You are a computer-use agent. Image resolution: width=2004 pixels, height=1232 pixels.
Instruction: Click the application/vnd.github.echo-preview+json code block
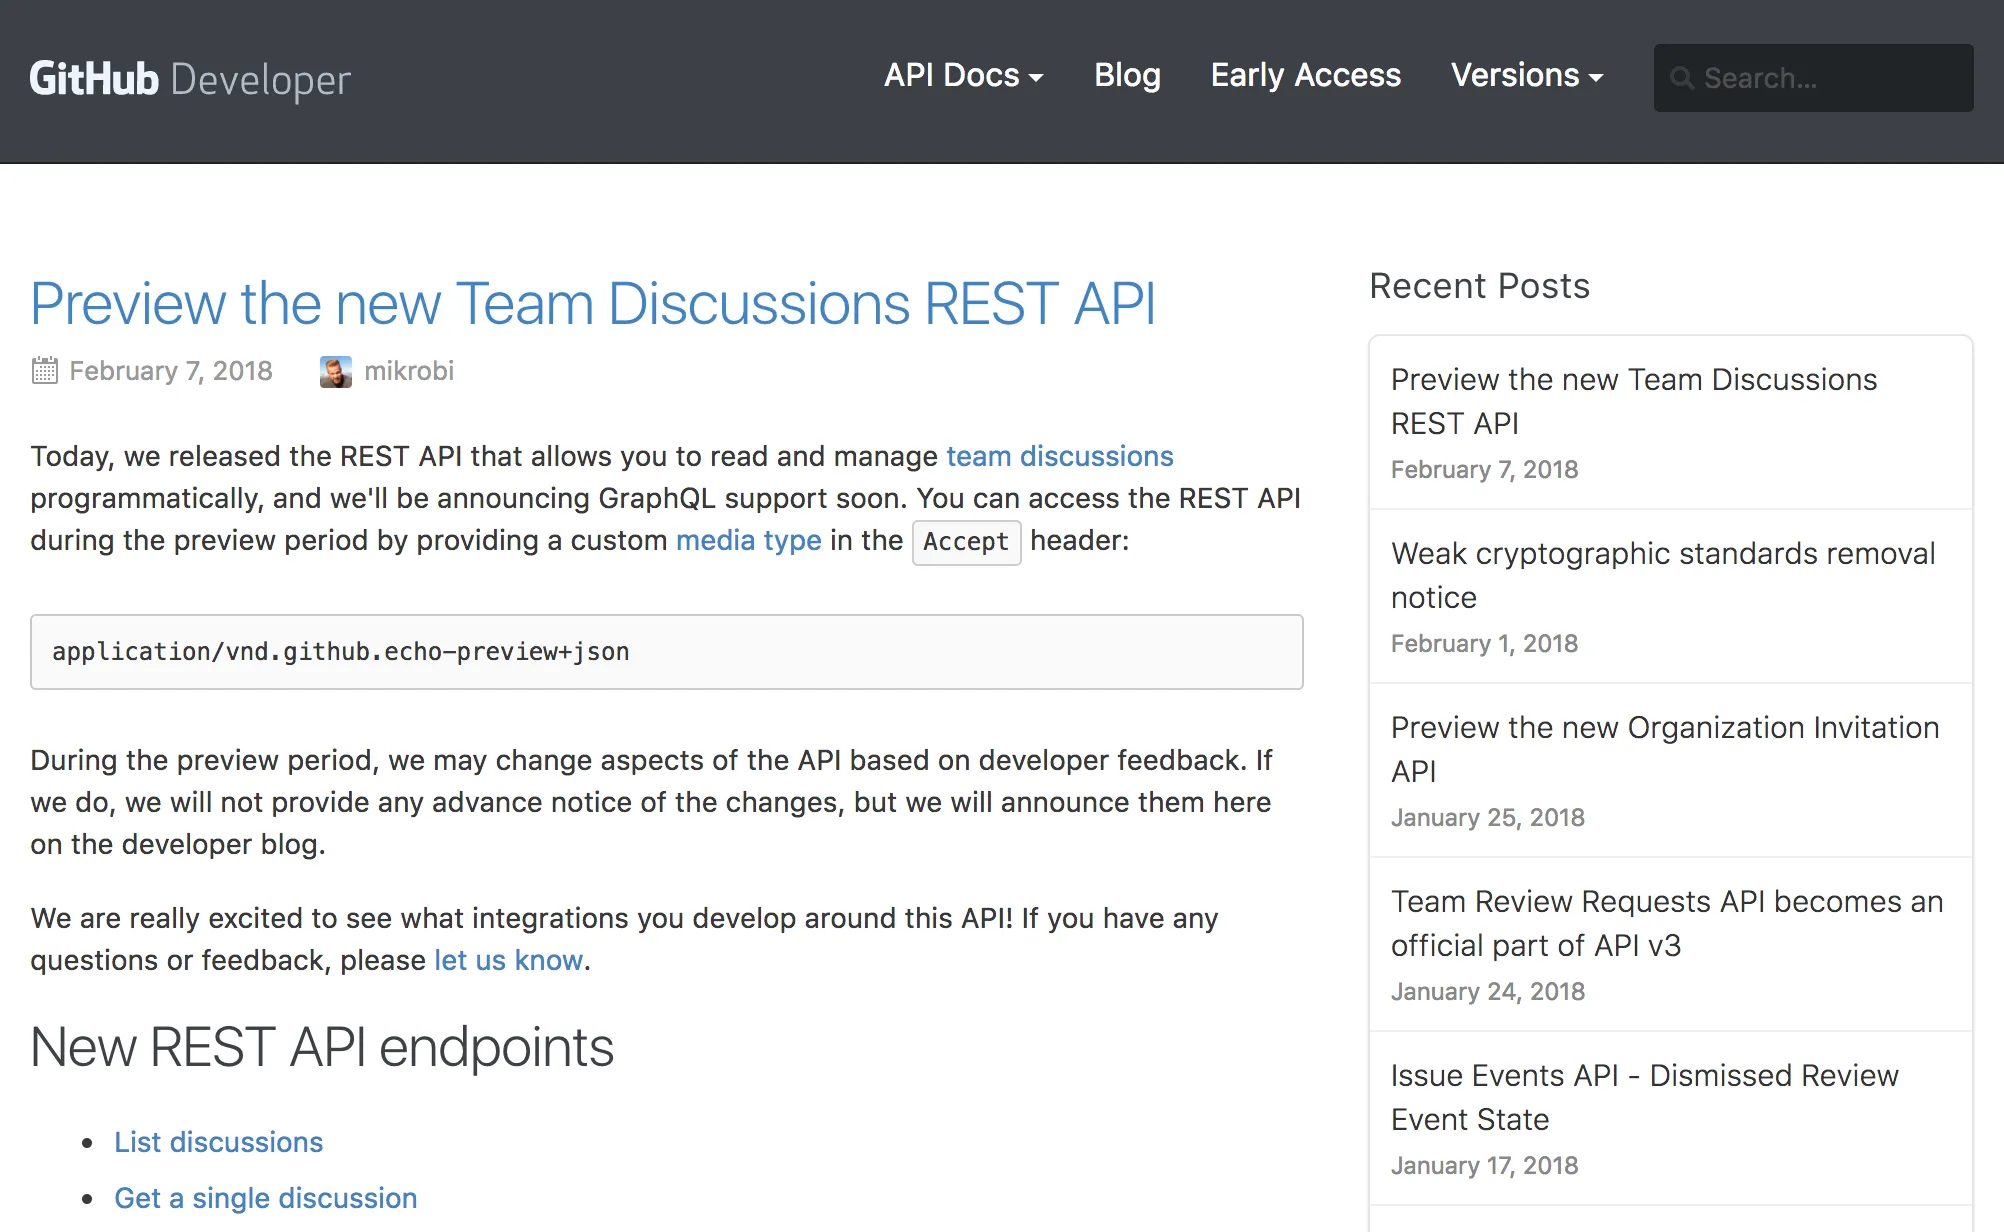tap(667, 652)
